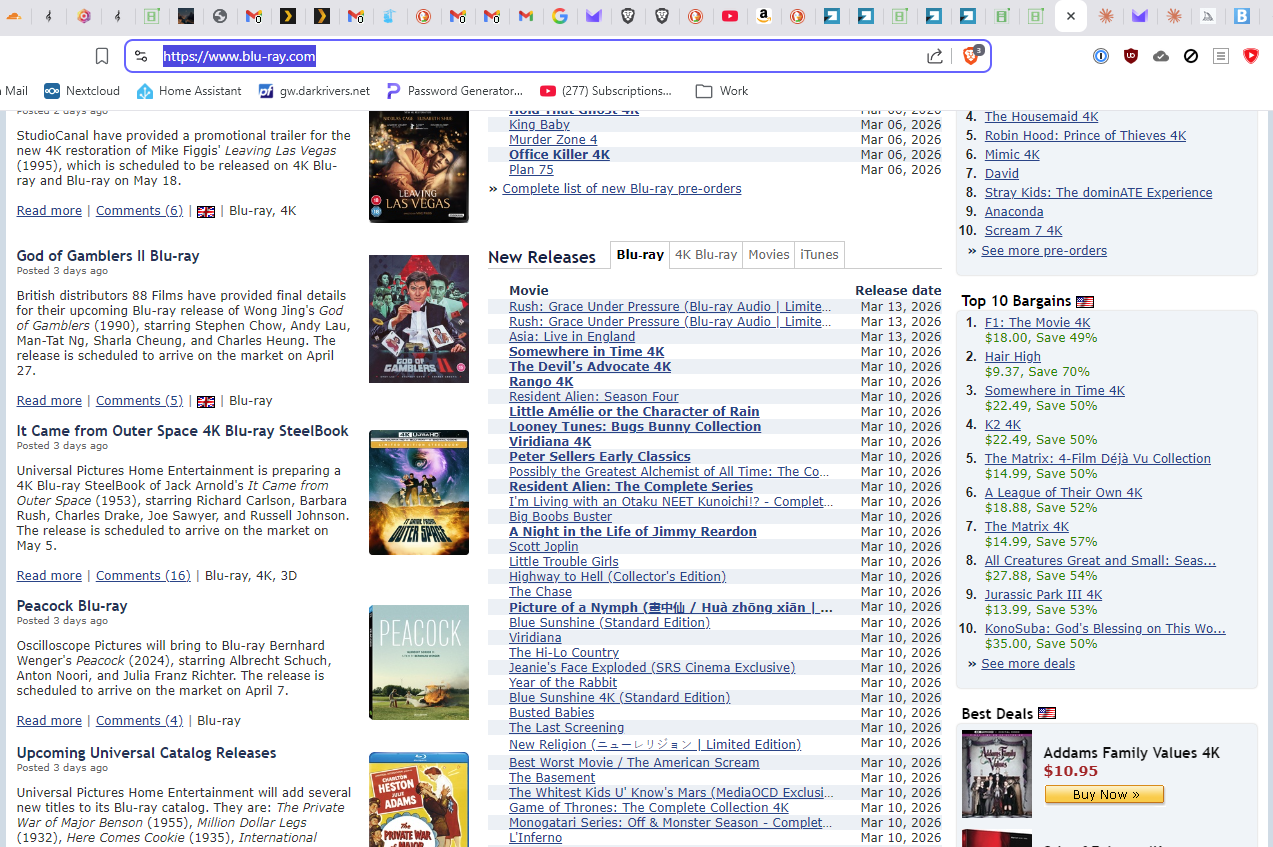Open Upcoming Universal Catalog Releases headline
This screenshot has width=1273, height=847.
tap(146, 753)
